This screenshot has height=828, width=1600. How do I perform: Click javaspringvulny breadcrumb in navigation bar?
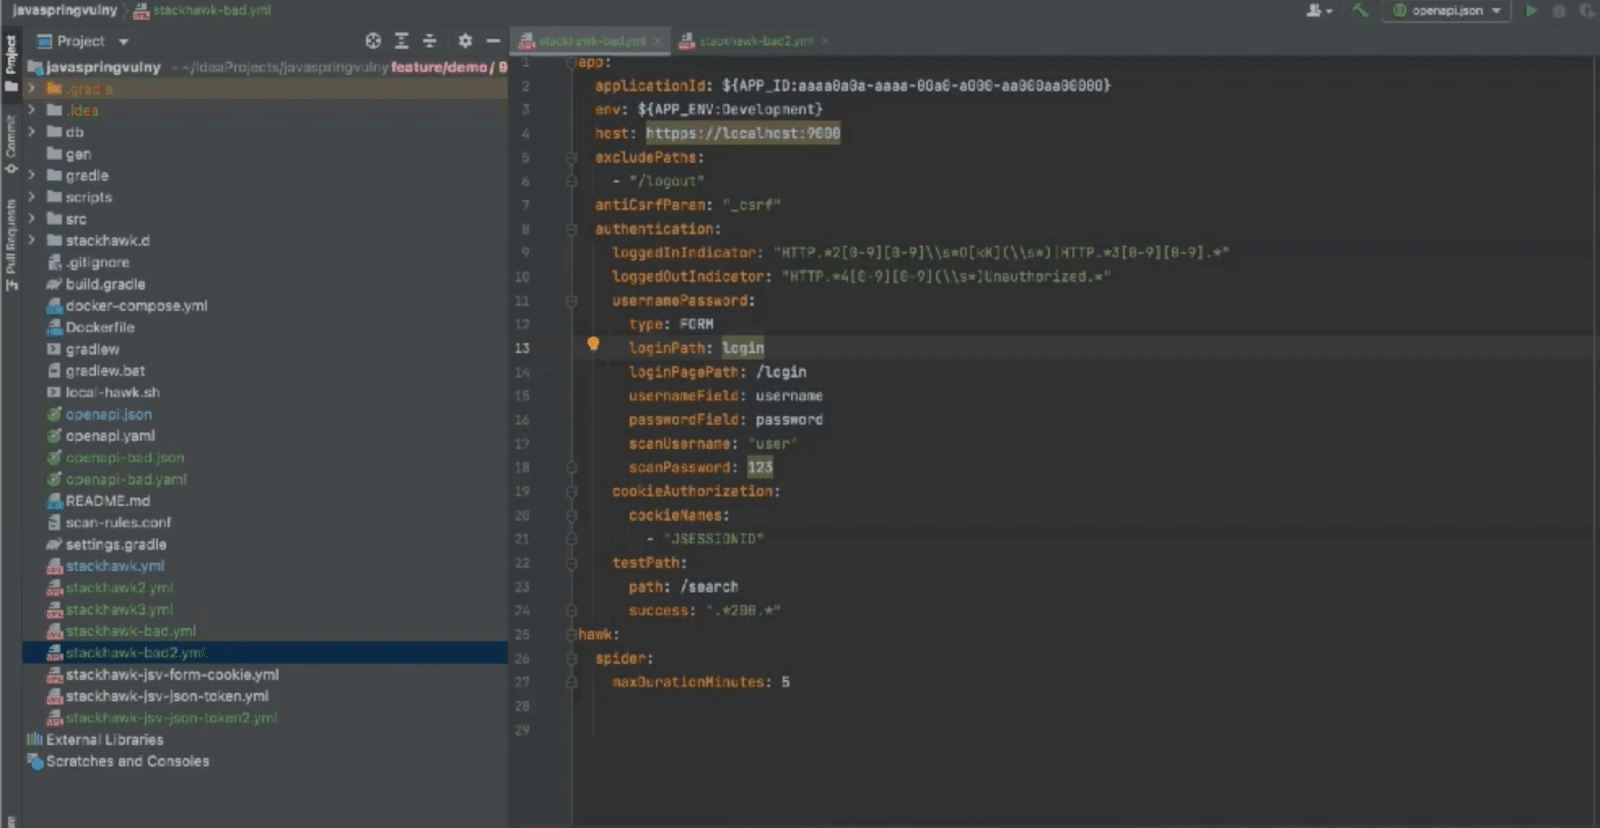64,10
